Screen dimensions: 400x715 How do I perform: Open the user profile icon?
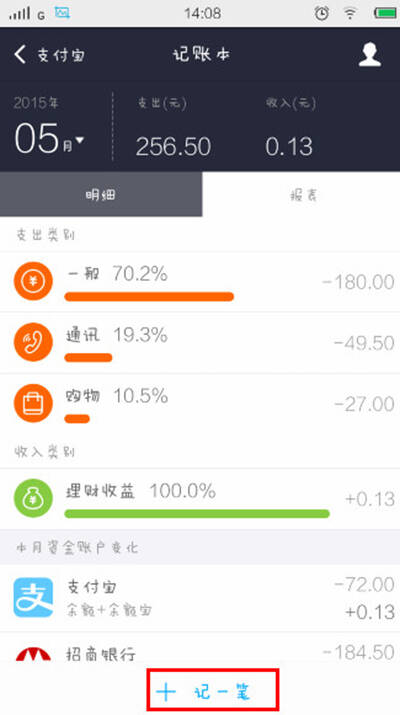point(369,55)
